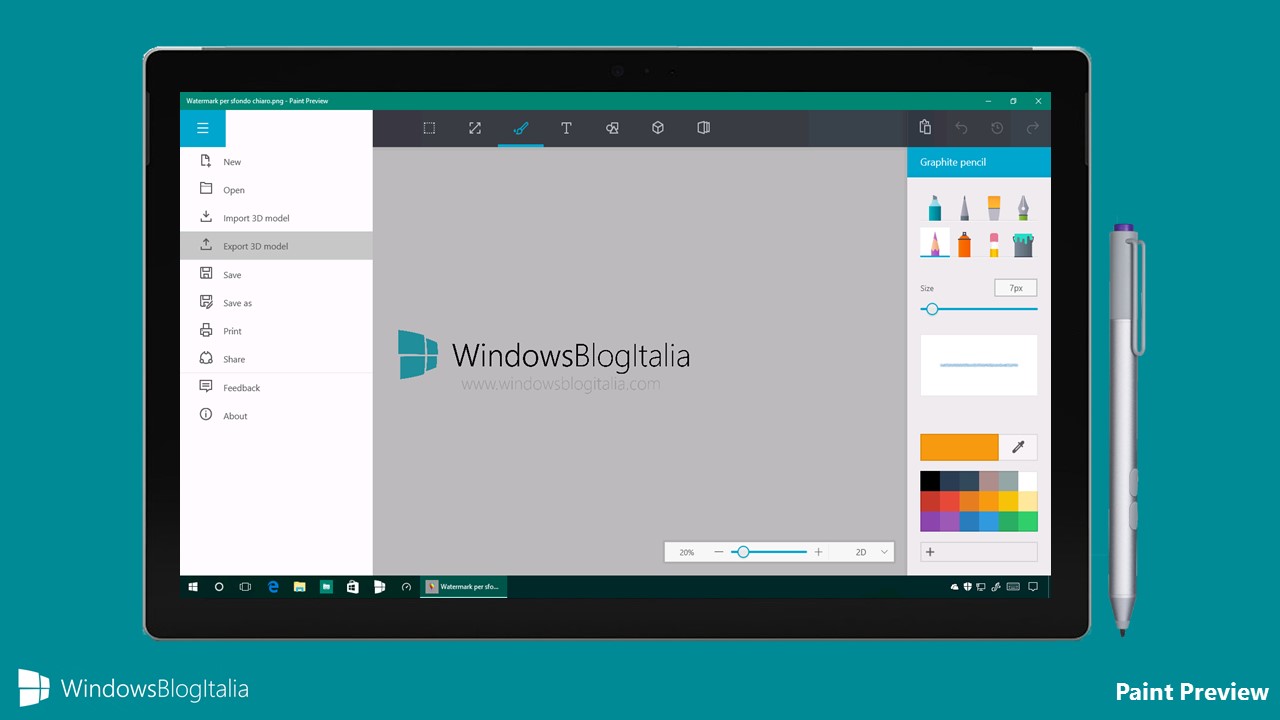Open the Windows Start menu
The width and height of the screenshot is (1280, 720).
193,587
